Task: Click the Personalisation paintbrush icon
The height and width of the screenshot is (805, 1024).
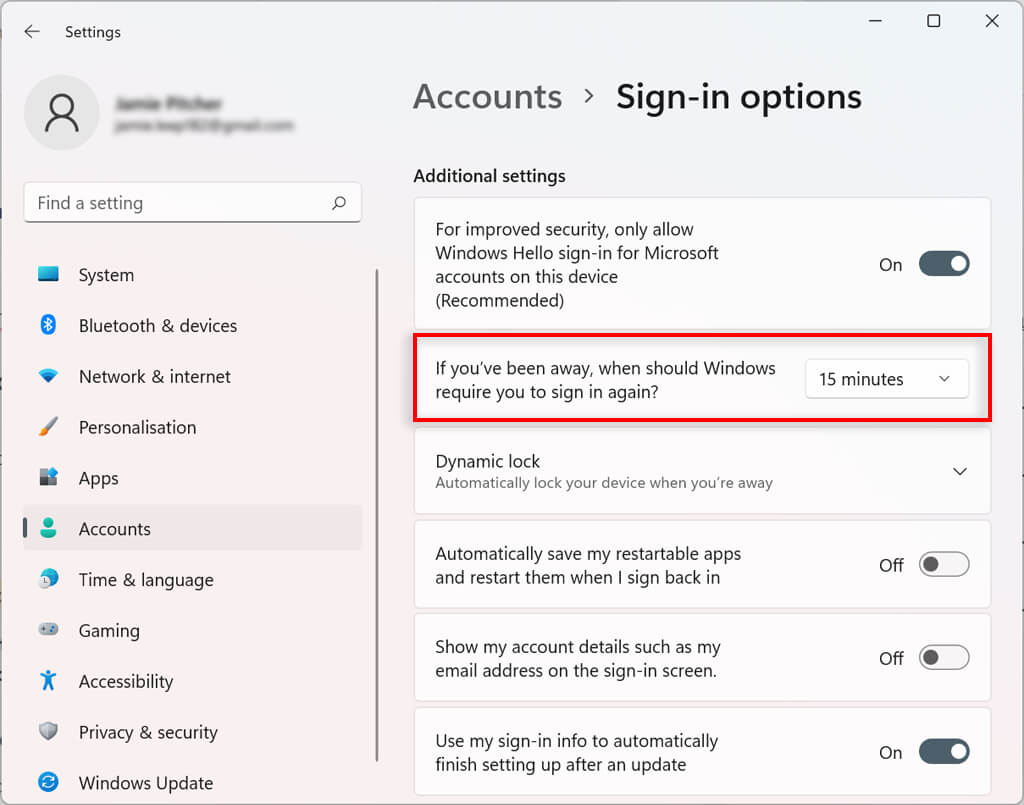Action: 48,427
